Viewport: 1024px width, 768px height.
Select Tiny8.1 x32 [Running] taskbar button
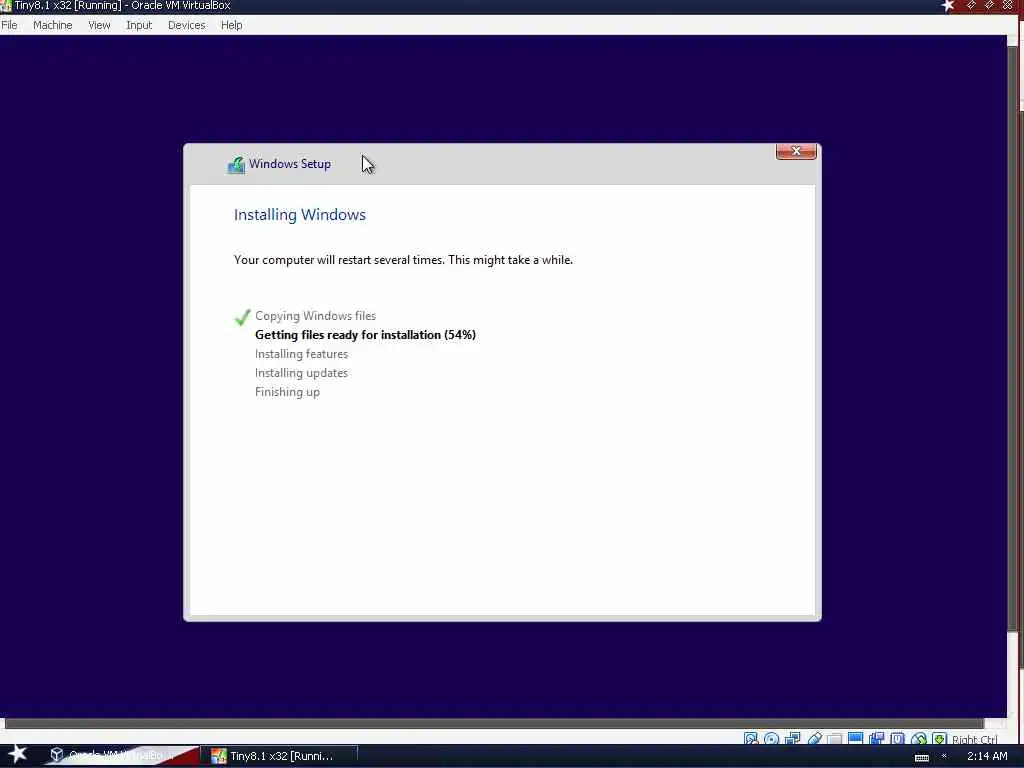click(279, 756)
